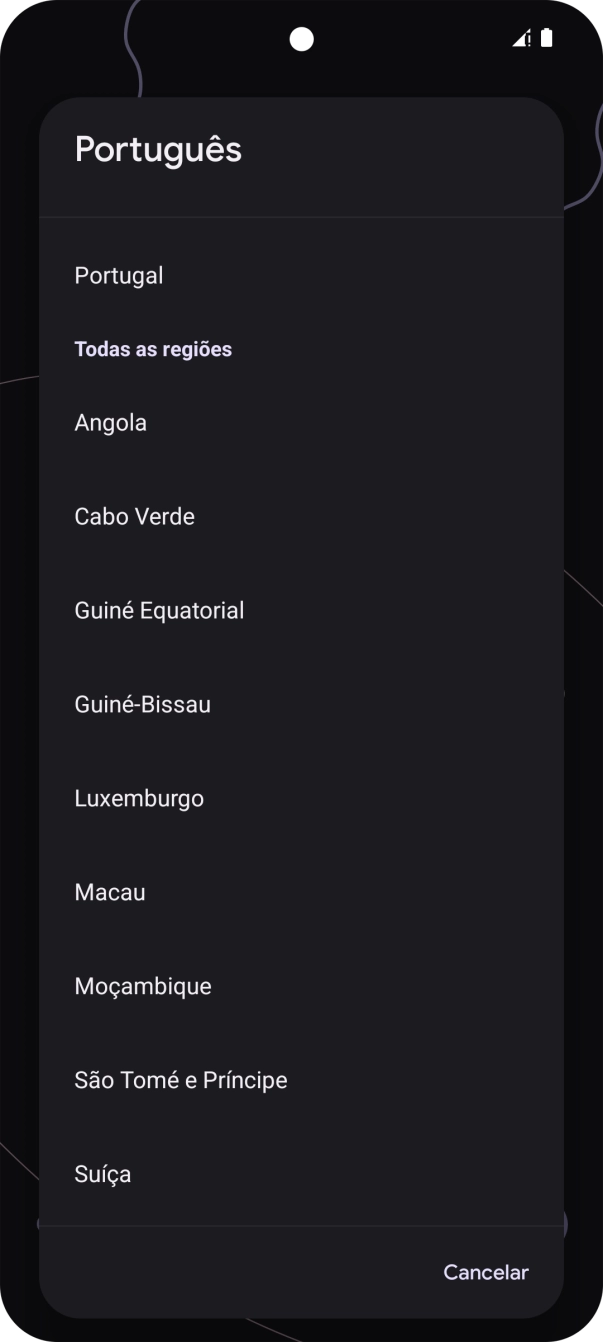Image resolution: width=603 pixels, height=1342 pixels.
Task: Tap Cancelar to dismiss the dialog
Action: [x=485, y=1272]
